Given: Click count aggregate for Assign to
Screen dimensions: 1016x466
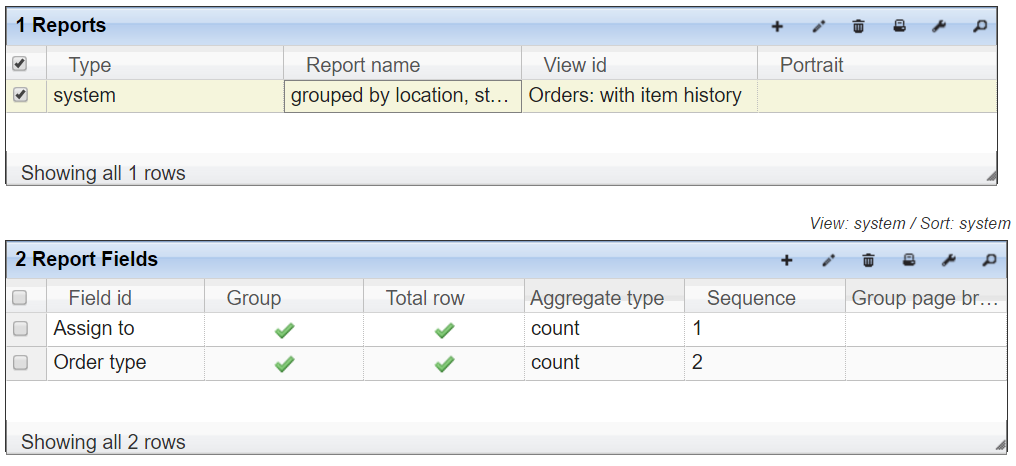Looking at the screenshot, I should coord(604,329).
